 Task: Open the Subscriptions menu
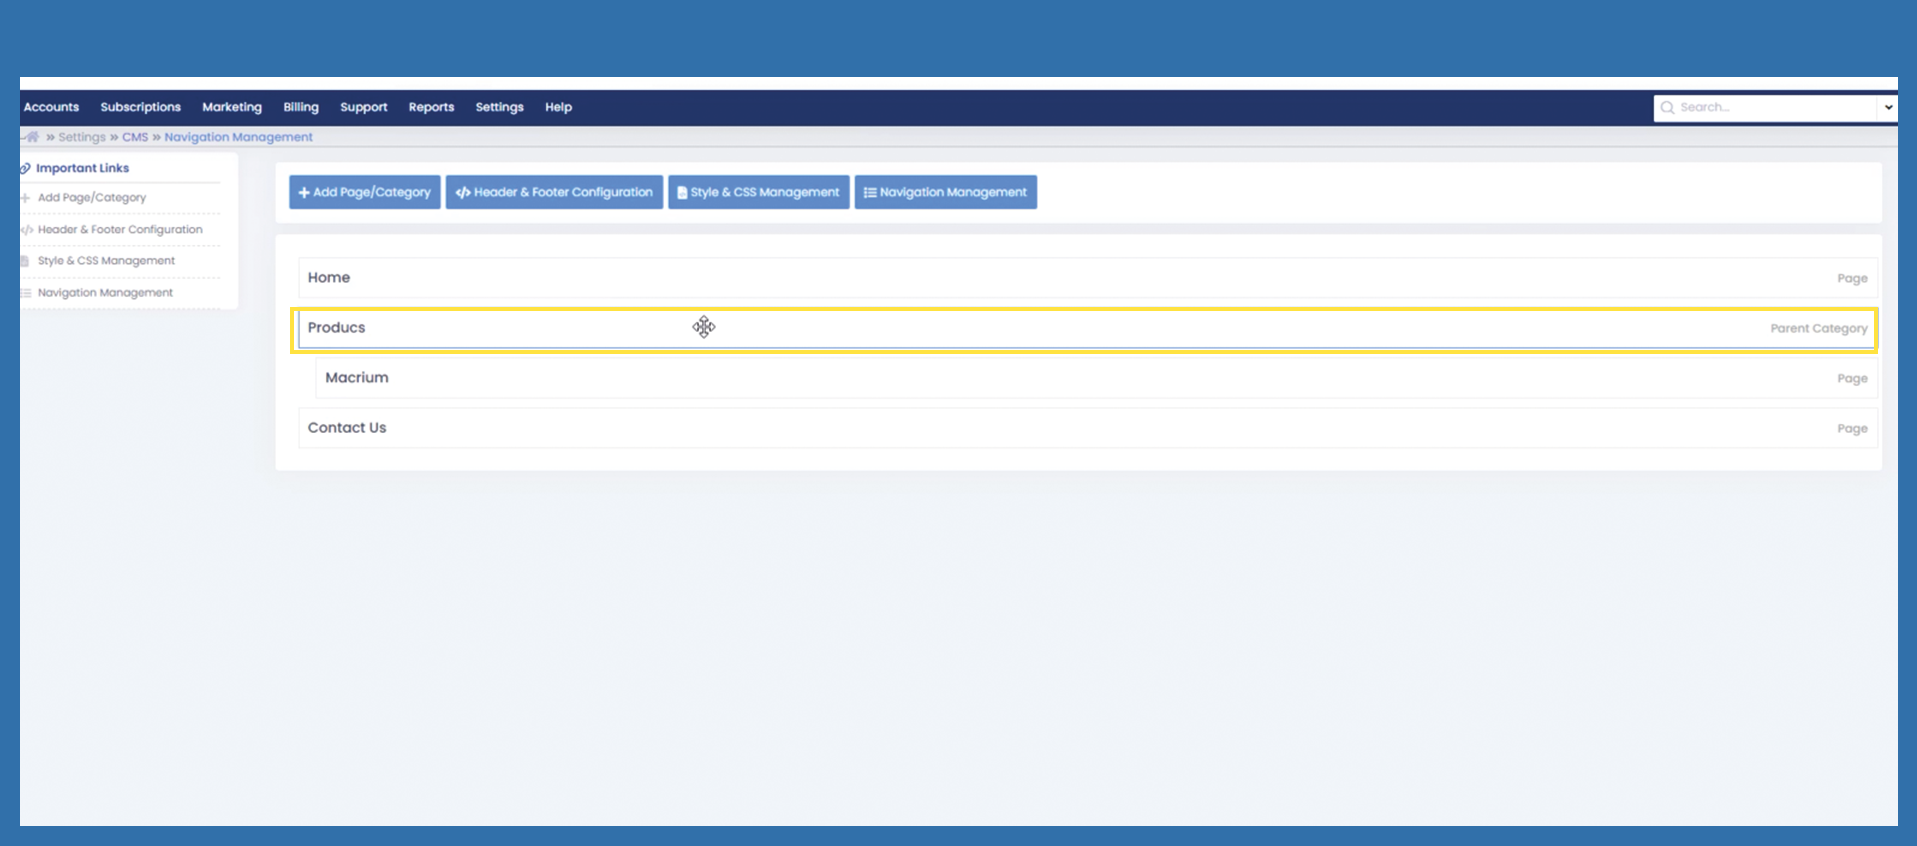click(x=140, y=107)
